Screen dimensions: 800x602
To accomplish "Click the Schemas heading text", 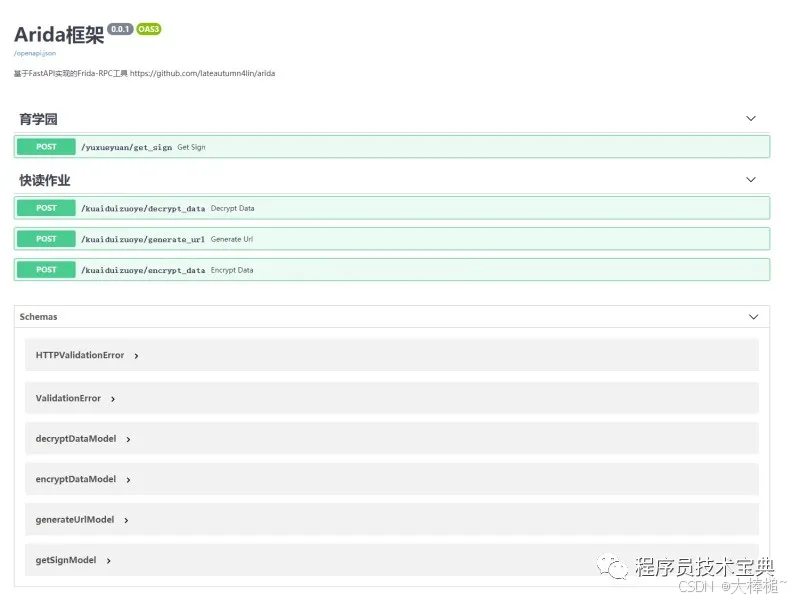I will click(38, 317).
